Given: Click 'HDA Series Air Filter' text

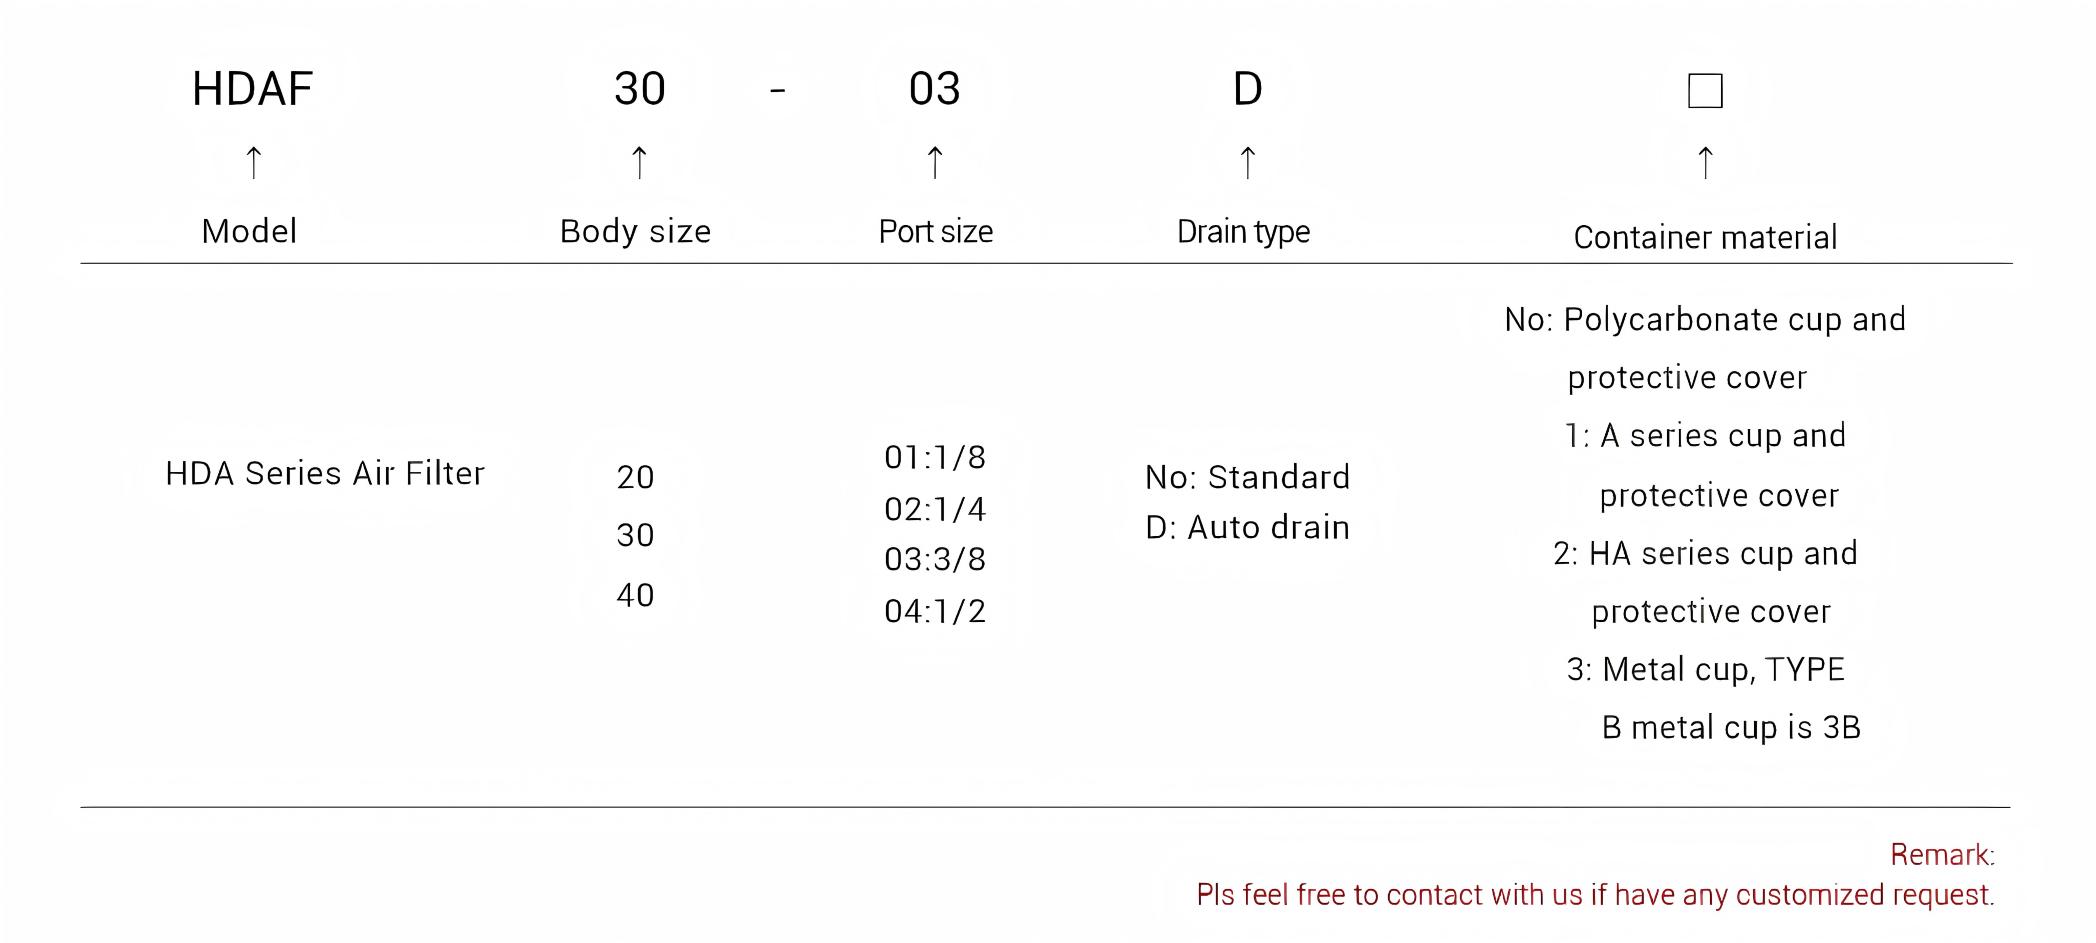Looking at the screenshot, I should [324, 473].
